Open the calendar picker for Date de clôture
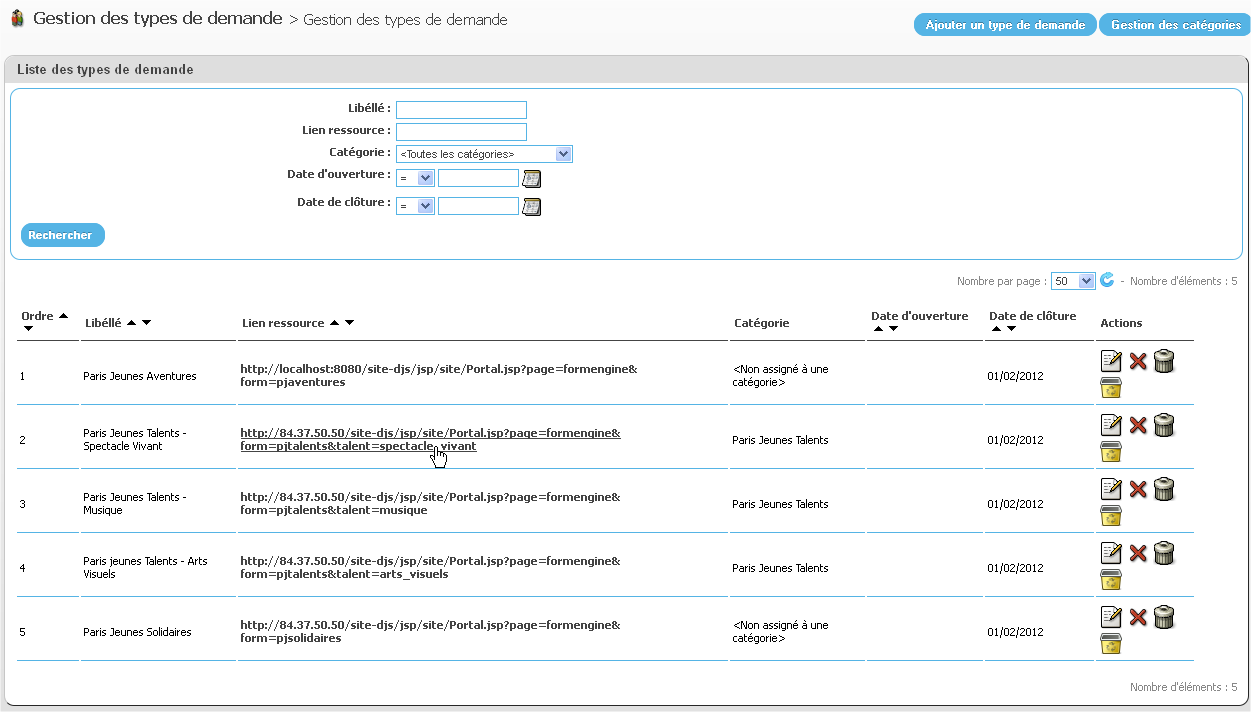 532,207
